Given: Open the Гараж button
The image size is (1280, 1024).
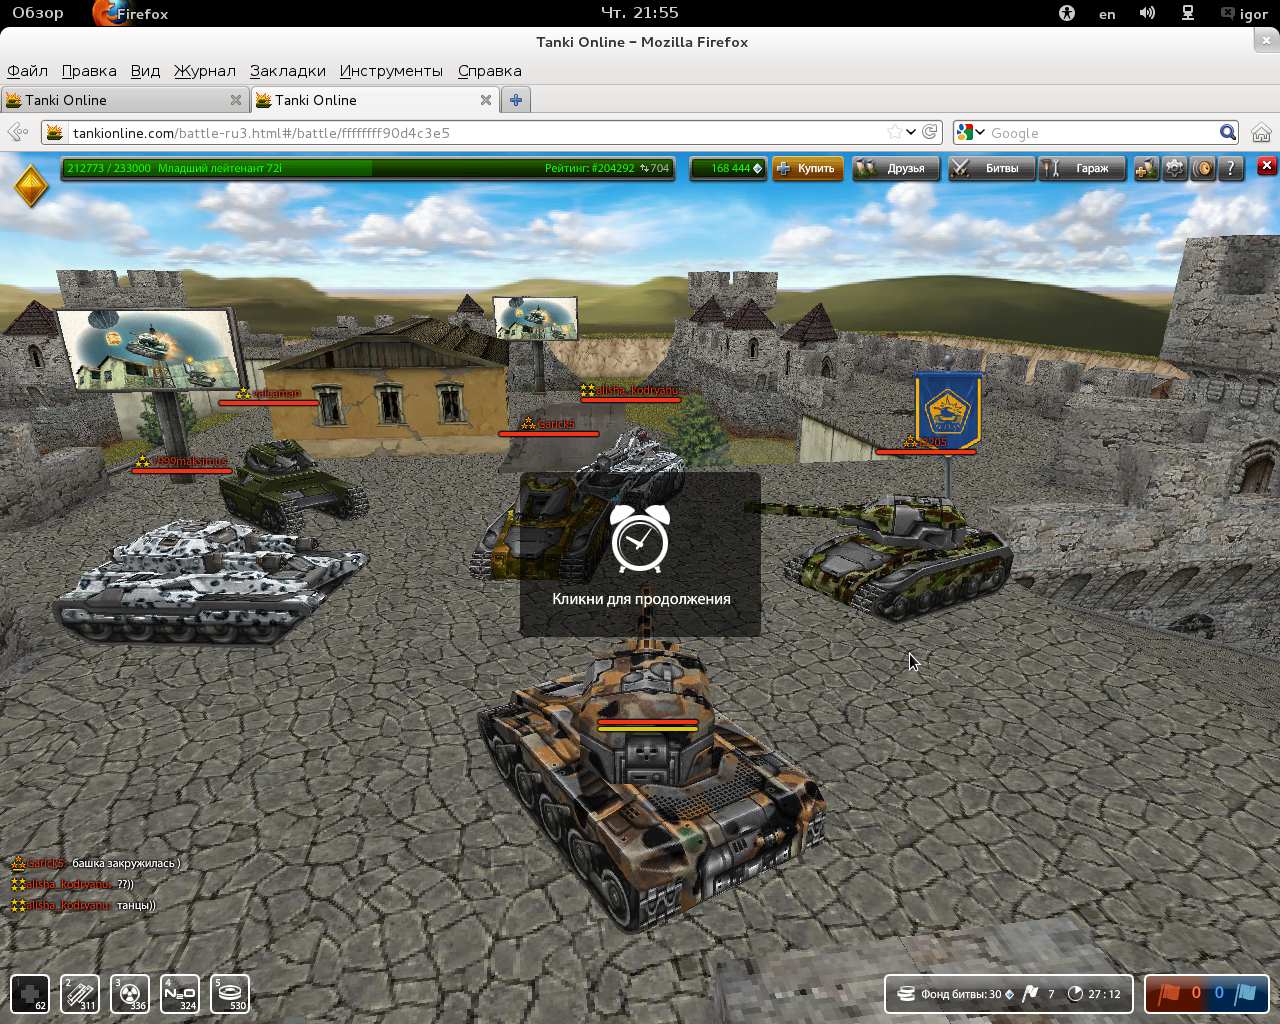Looking at the screenshot, I should [1082, 169].
